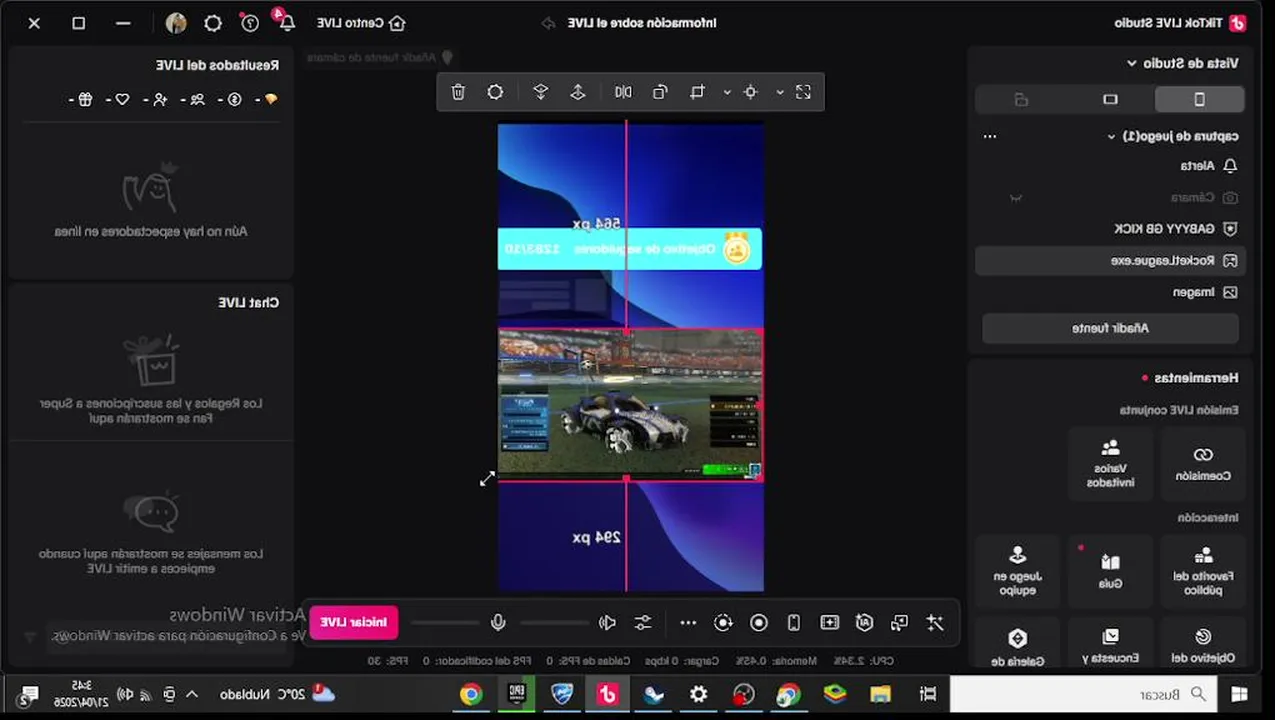Click the Windows search box Buscar
The image size is (1275, 720).
tap(1084, 694)
